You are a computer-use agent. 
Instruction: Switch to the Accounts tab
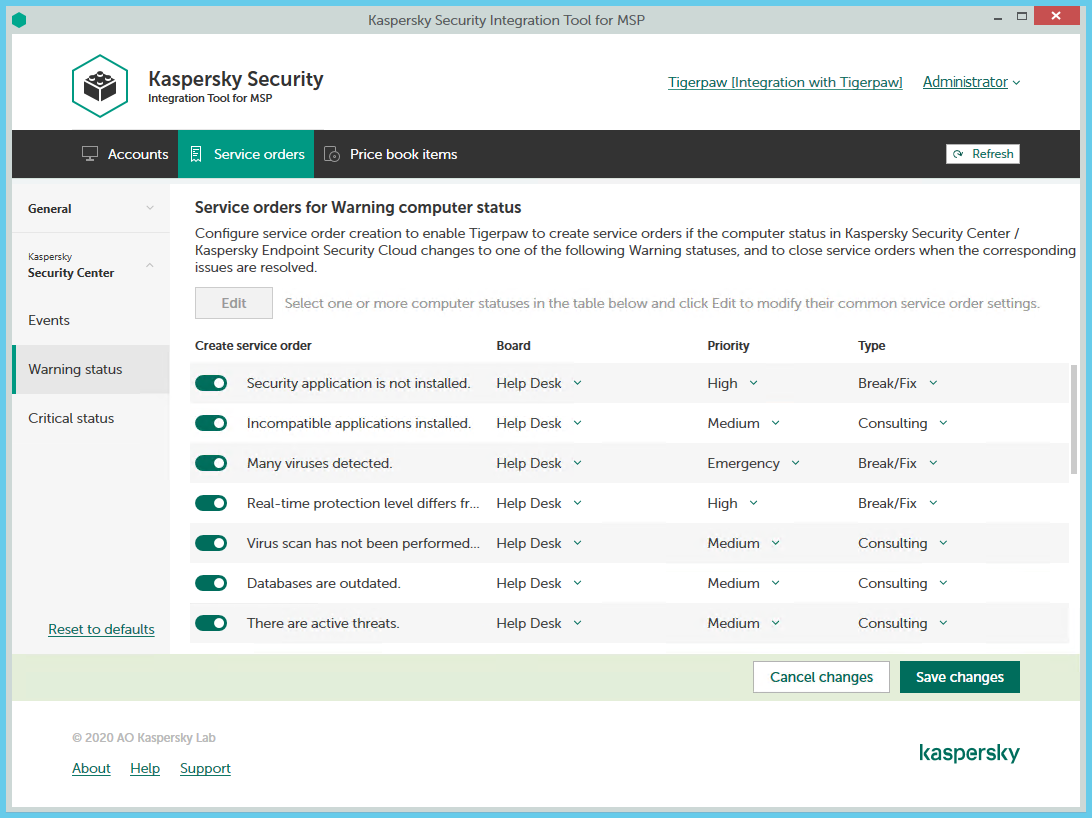[x=125, y=154]
